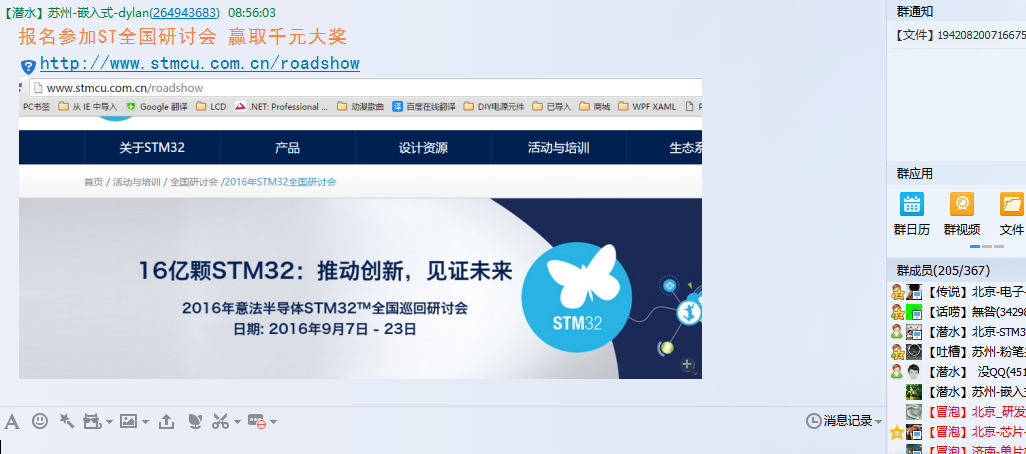Click the QQ number 264943683 link
1026x454 pixels.
point(185,12)
